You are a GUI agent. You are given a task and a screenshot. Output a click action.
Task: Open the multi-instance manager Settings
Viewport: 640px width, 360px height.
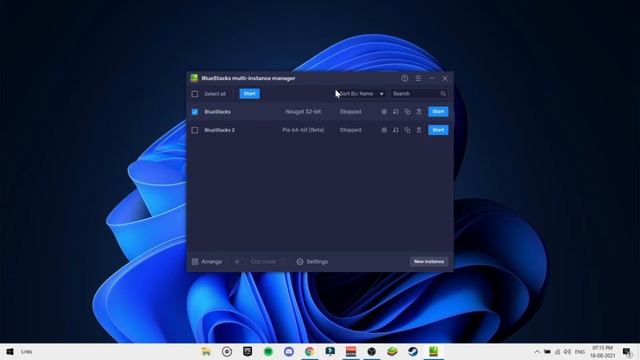[312, 262]
